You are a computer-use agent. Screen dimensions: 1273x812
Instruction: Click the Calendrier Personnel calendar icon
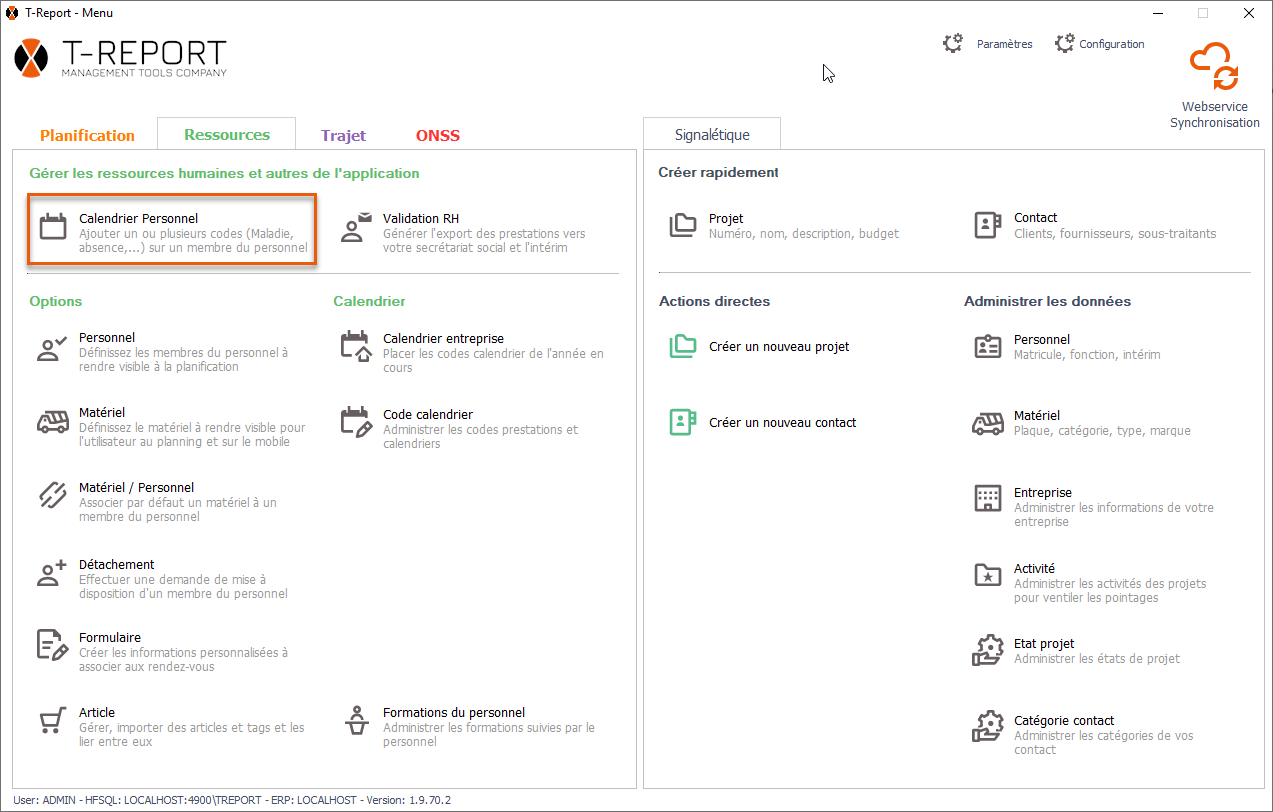(x=53, y=226)
